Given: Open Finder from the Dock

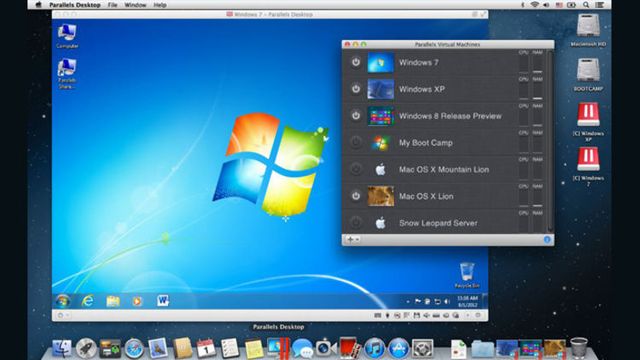Looking at the screenshot, I should point(62,348).
